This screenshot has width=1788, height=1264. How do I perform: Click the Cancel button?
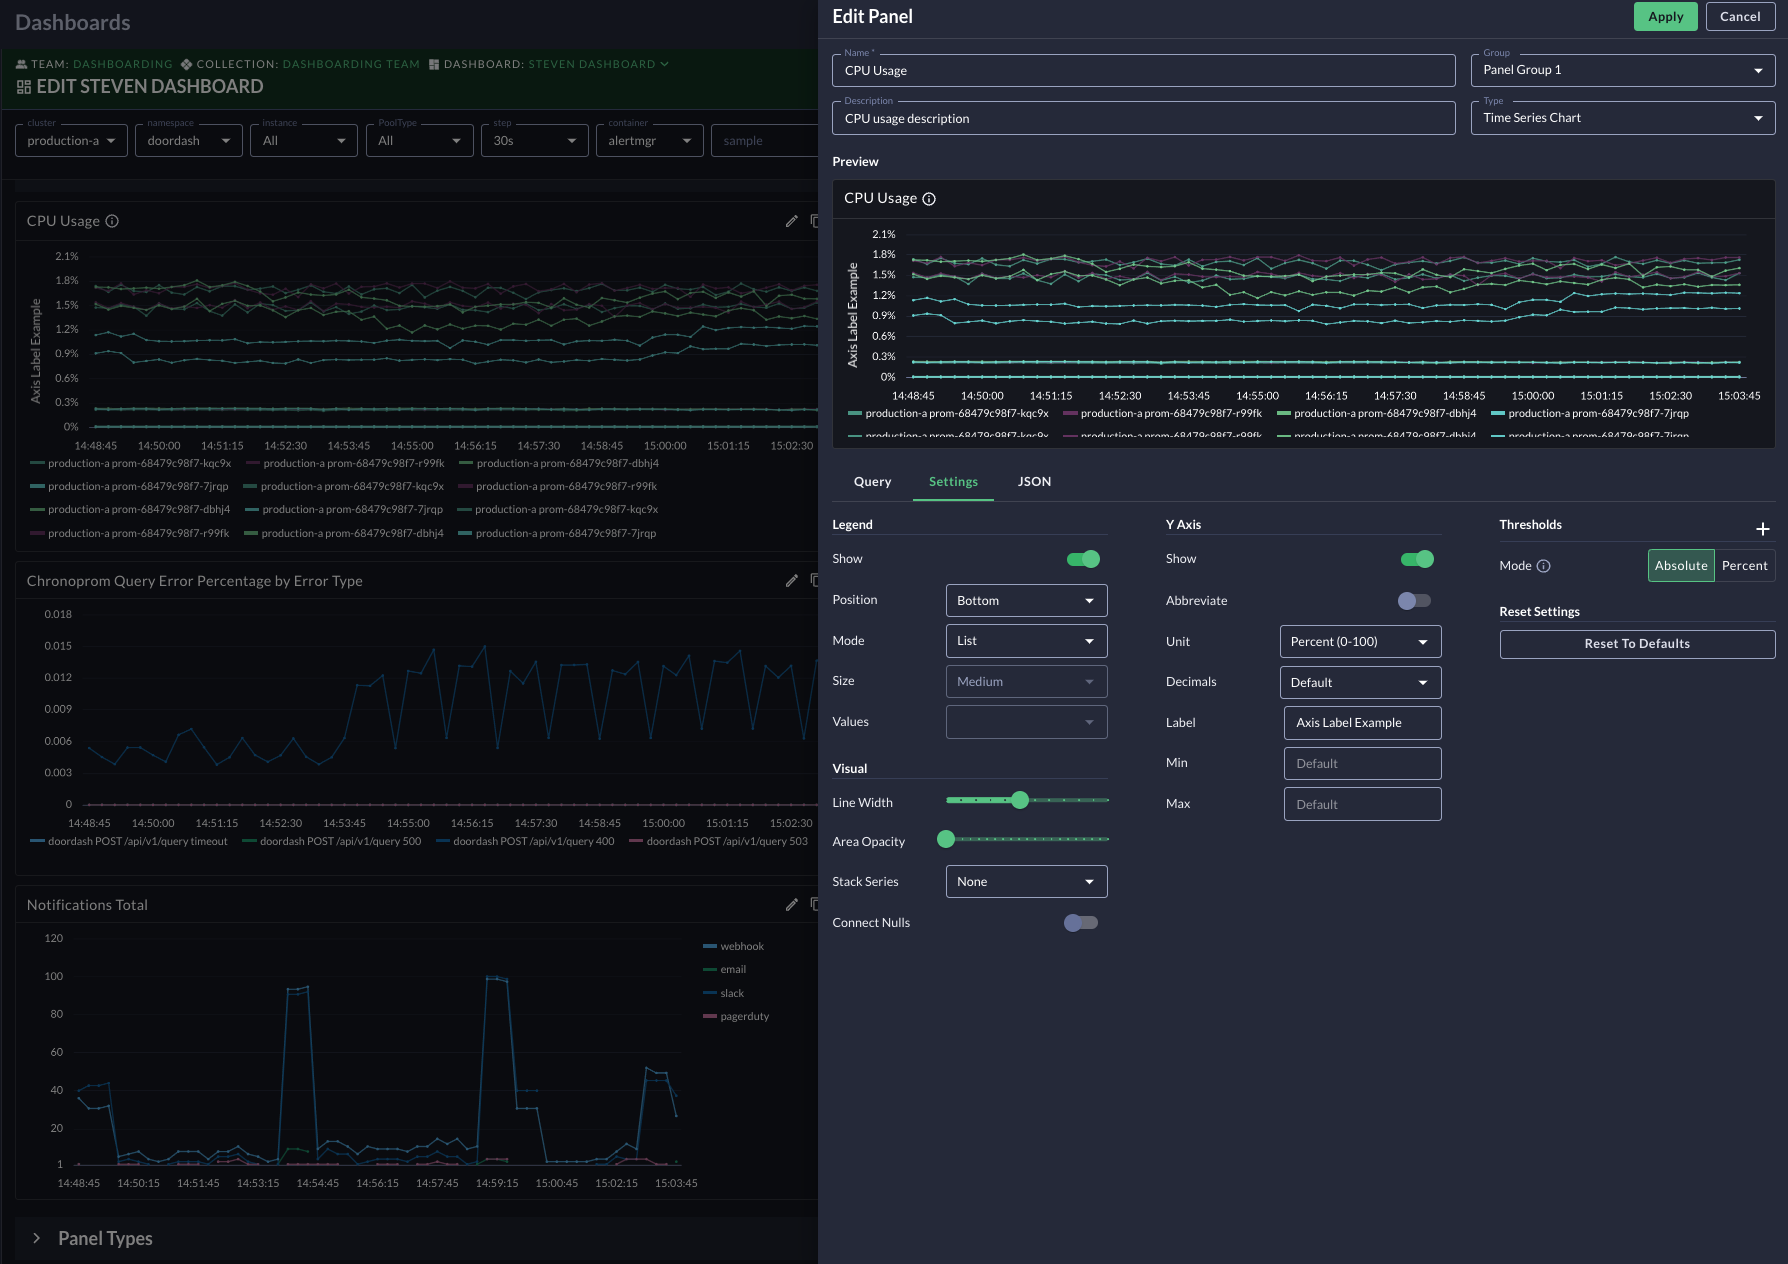(1740, 17)
